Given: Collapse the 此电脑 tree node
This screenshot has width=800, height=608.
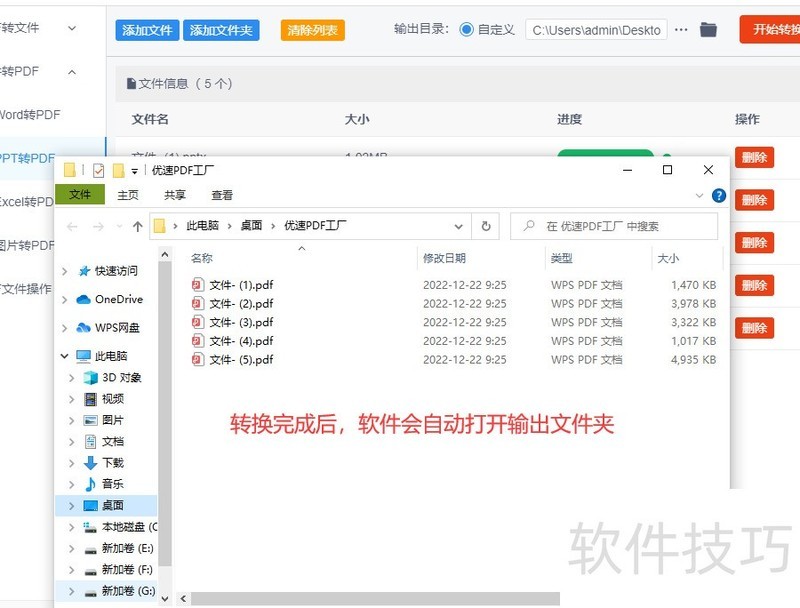Looking at the screenshot, I should coord(65,356).
